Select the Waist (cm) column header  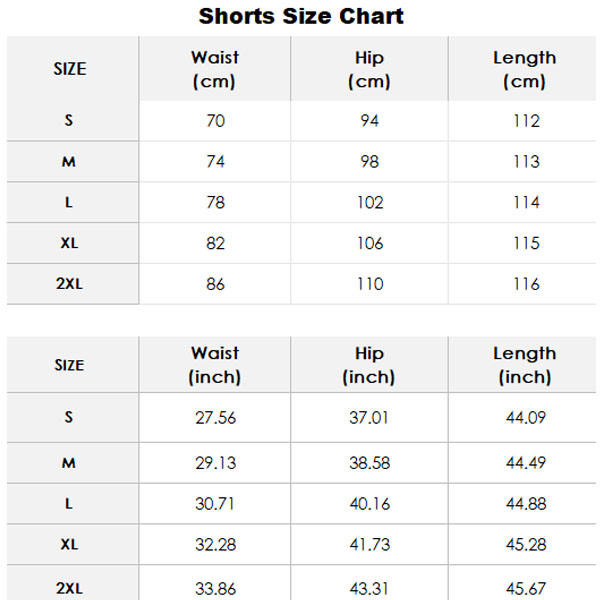215,69
